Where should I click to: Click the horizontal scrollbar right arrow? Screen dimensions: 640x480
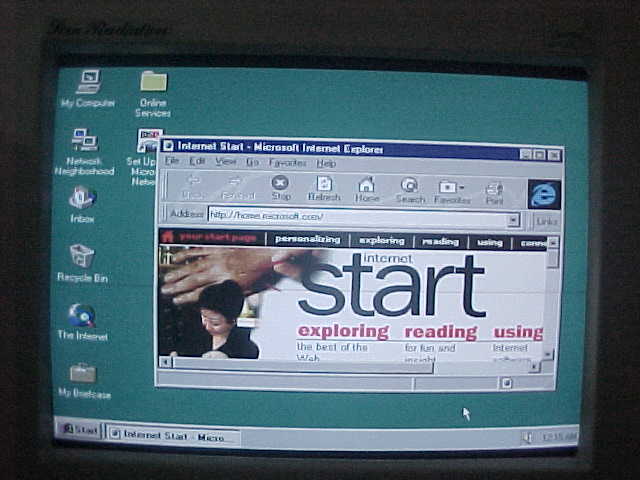tap(534, 367)
